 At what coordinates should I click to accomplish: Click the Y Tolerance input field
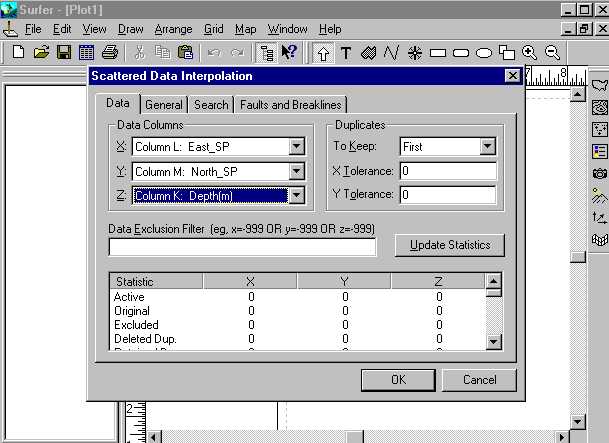point(448,194)
